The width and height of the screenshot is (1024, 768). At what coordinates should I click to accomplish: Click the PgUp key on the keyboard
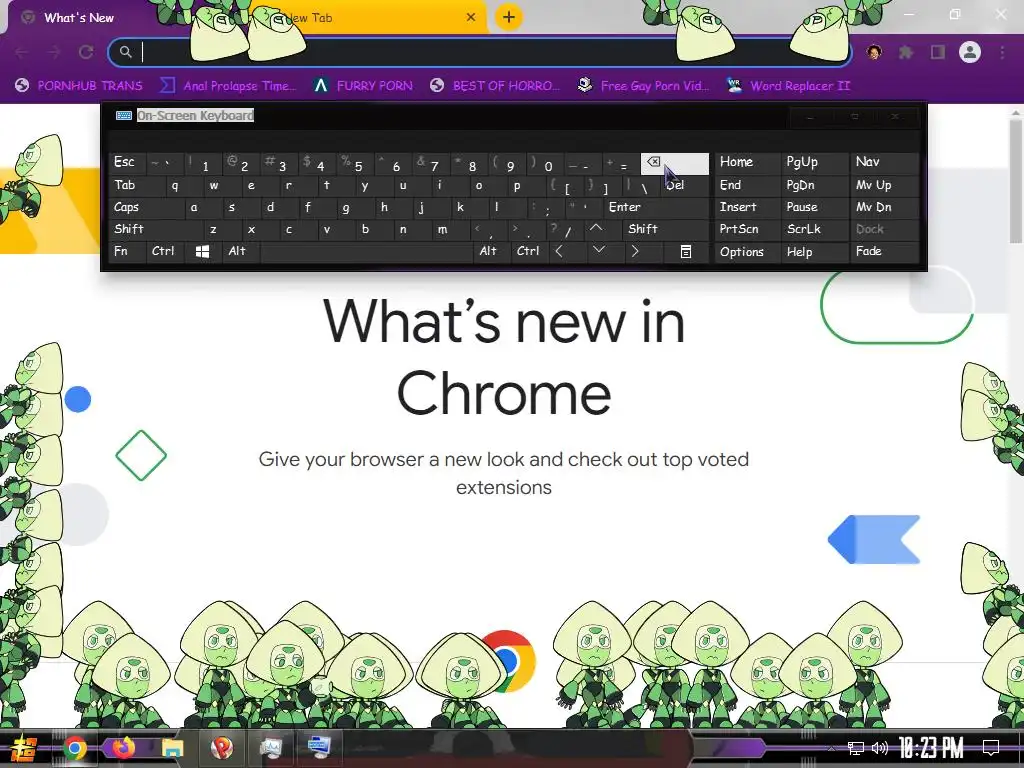click(x=814, y=163)
